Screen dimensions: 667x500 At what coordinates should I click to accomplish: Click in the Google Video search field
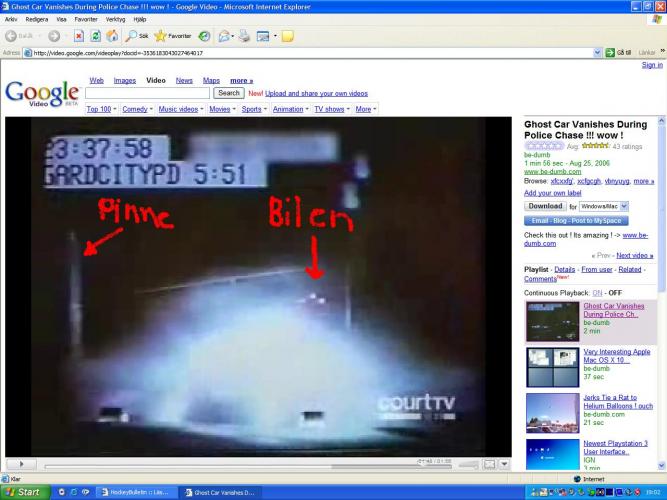click(147, 93)
